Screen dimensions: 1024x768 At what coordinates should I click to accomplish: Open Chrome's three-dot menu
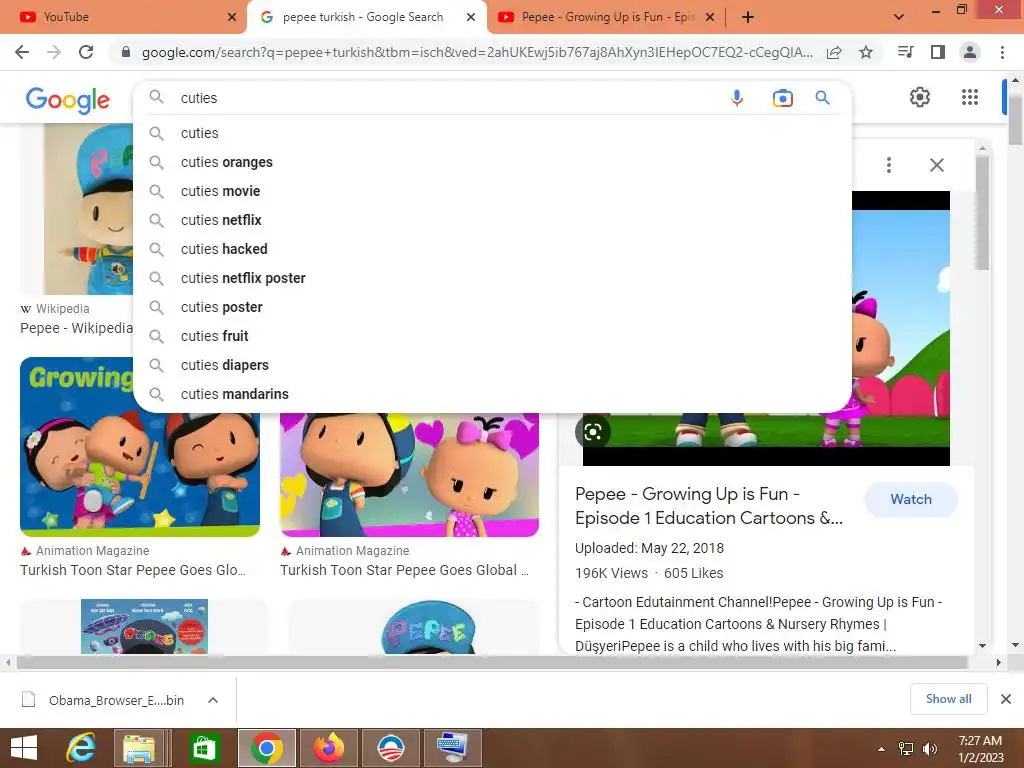point(1002,52)
